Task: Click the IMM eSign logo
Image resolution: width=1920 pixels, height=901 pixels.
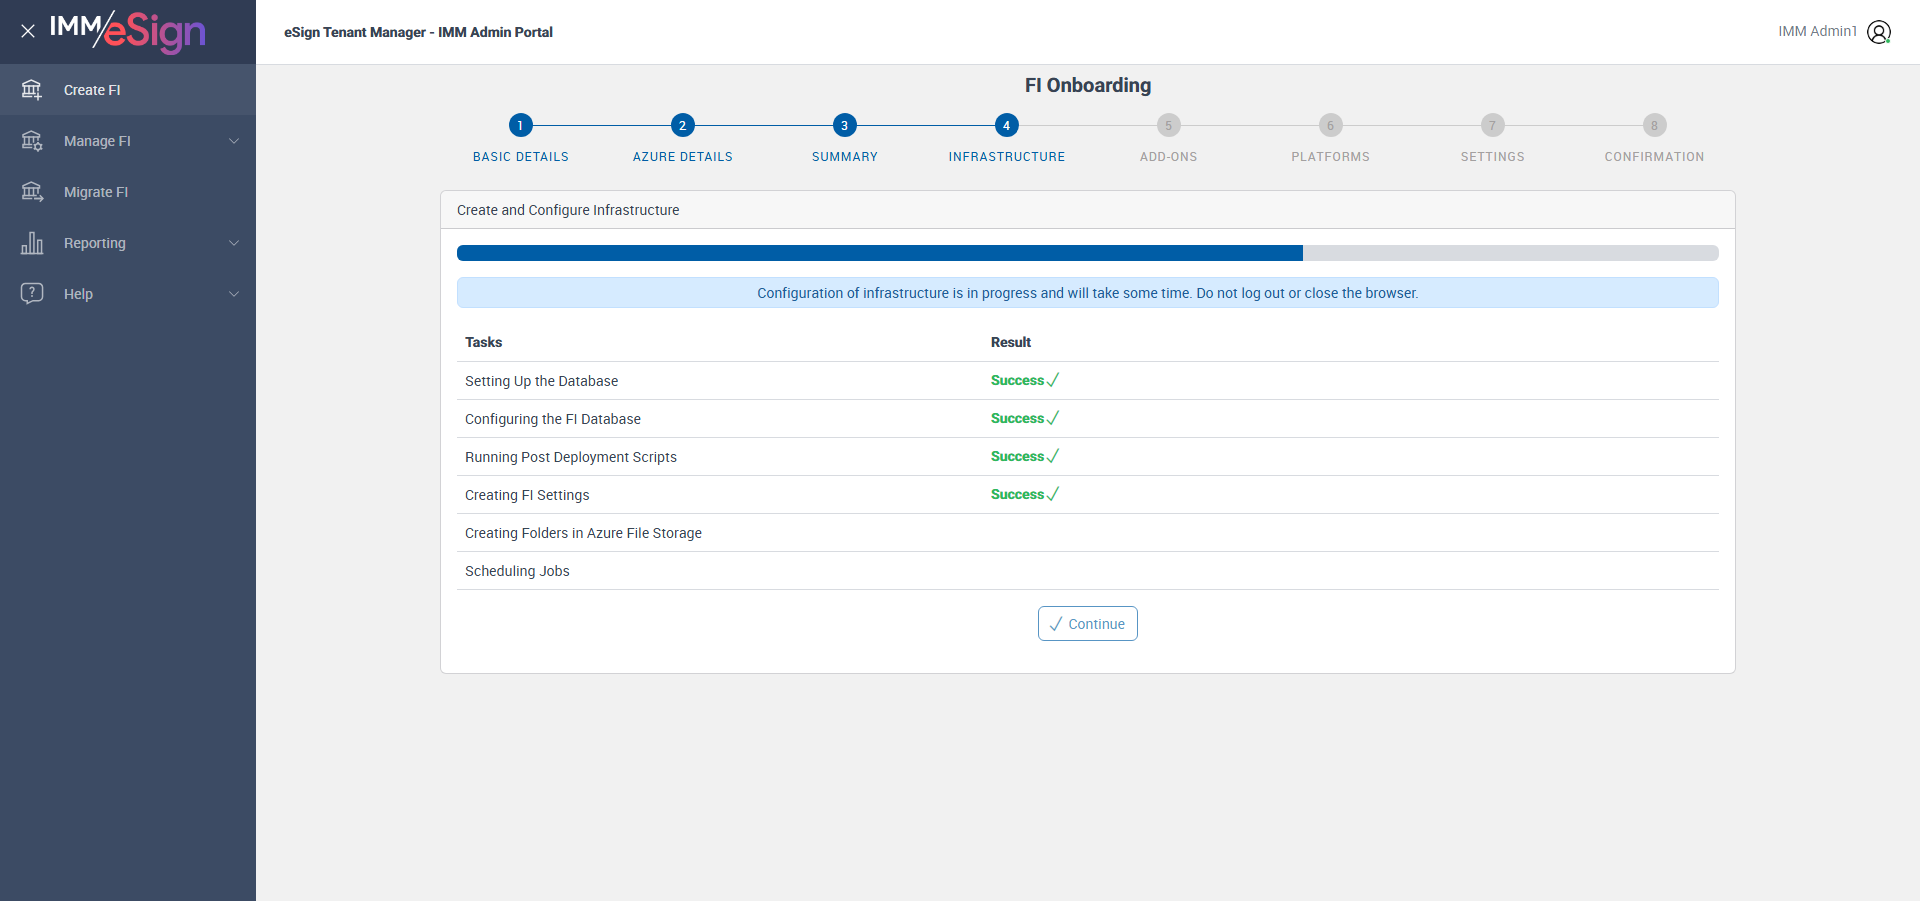Action: click(x=127, y=31)
